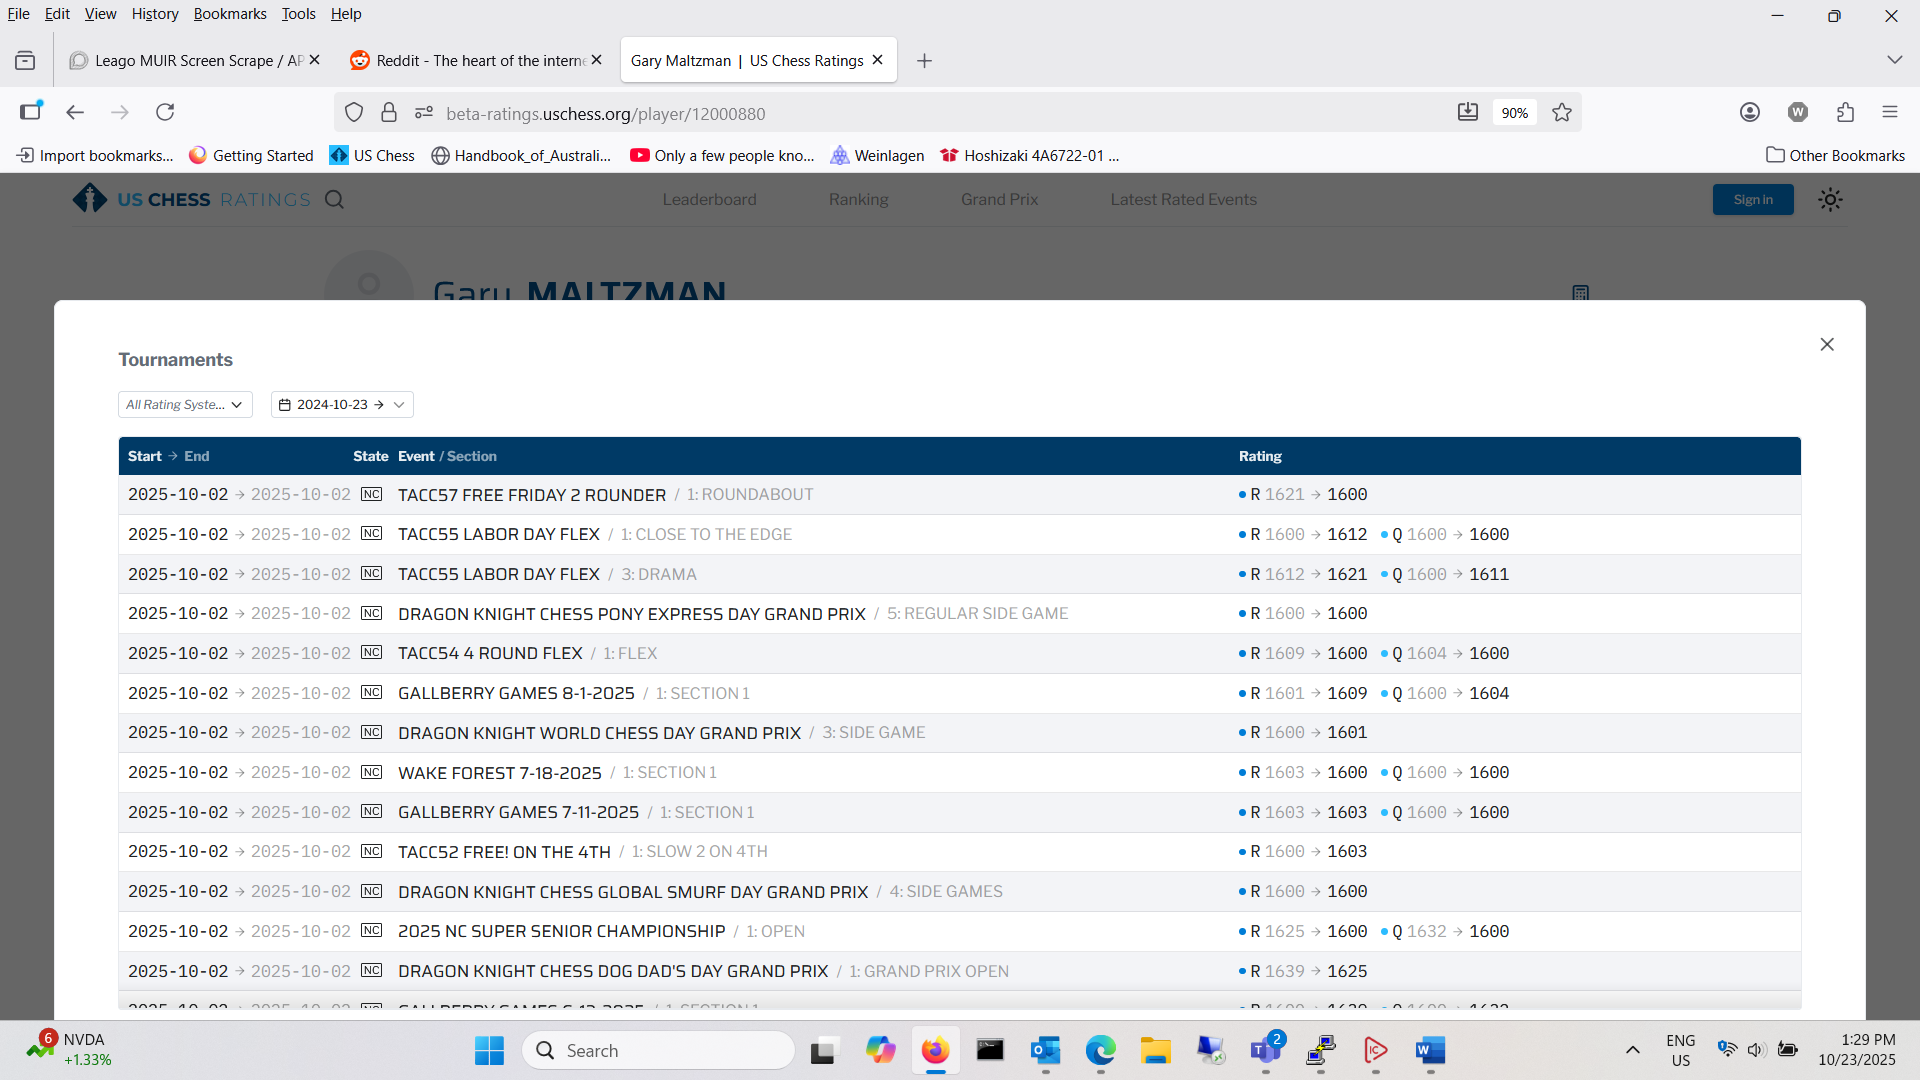
Task: Open Firefox list all tabs chevron
Action: [1894, 60]
